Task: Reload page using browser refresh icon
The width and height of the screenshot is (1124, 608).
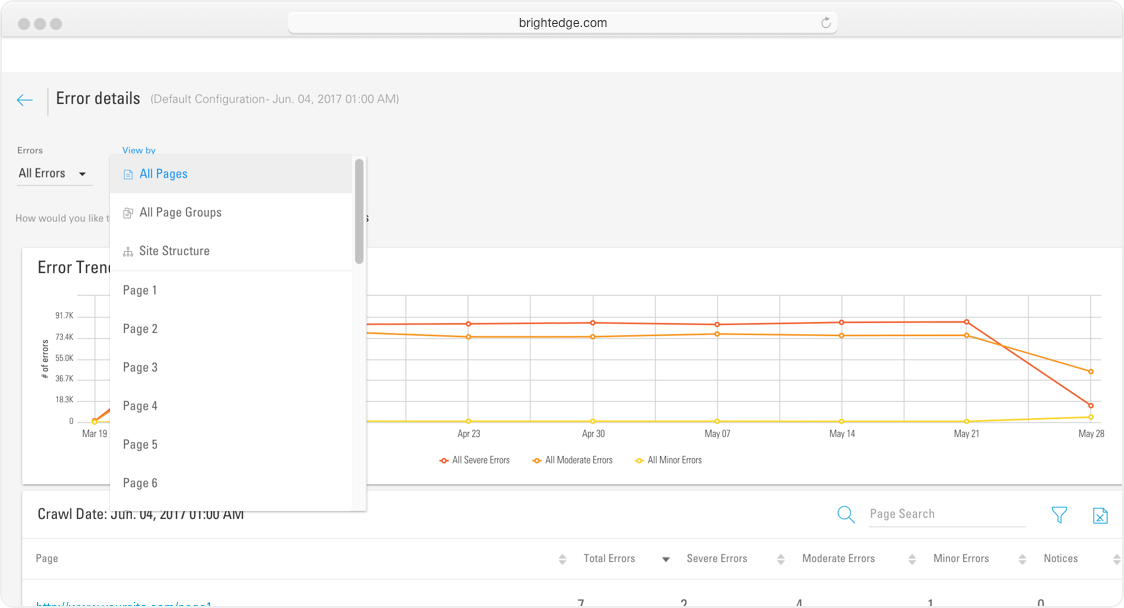Action: [x=826, y=23]
